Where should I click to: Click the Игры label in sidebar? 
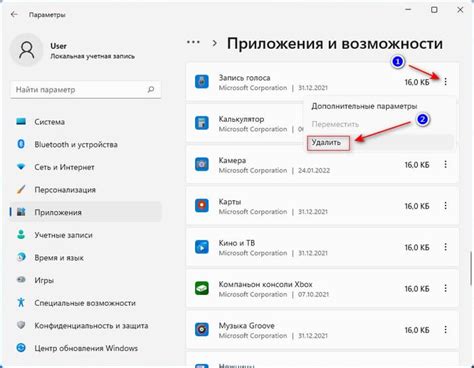coord(44,280)
